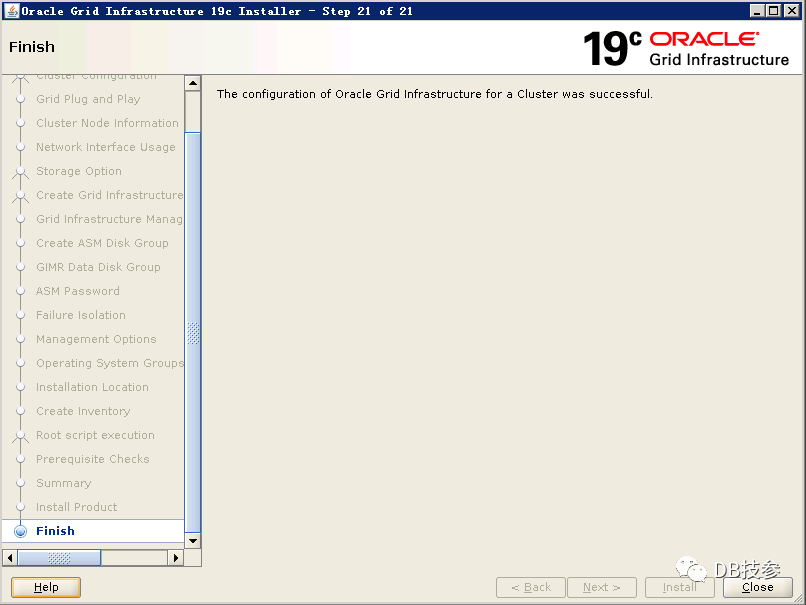806x605 pixels.
Task: Click Create Grid Infrastructure branch node icon
Action: tap(21, 196)
